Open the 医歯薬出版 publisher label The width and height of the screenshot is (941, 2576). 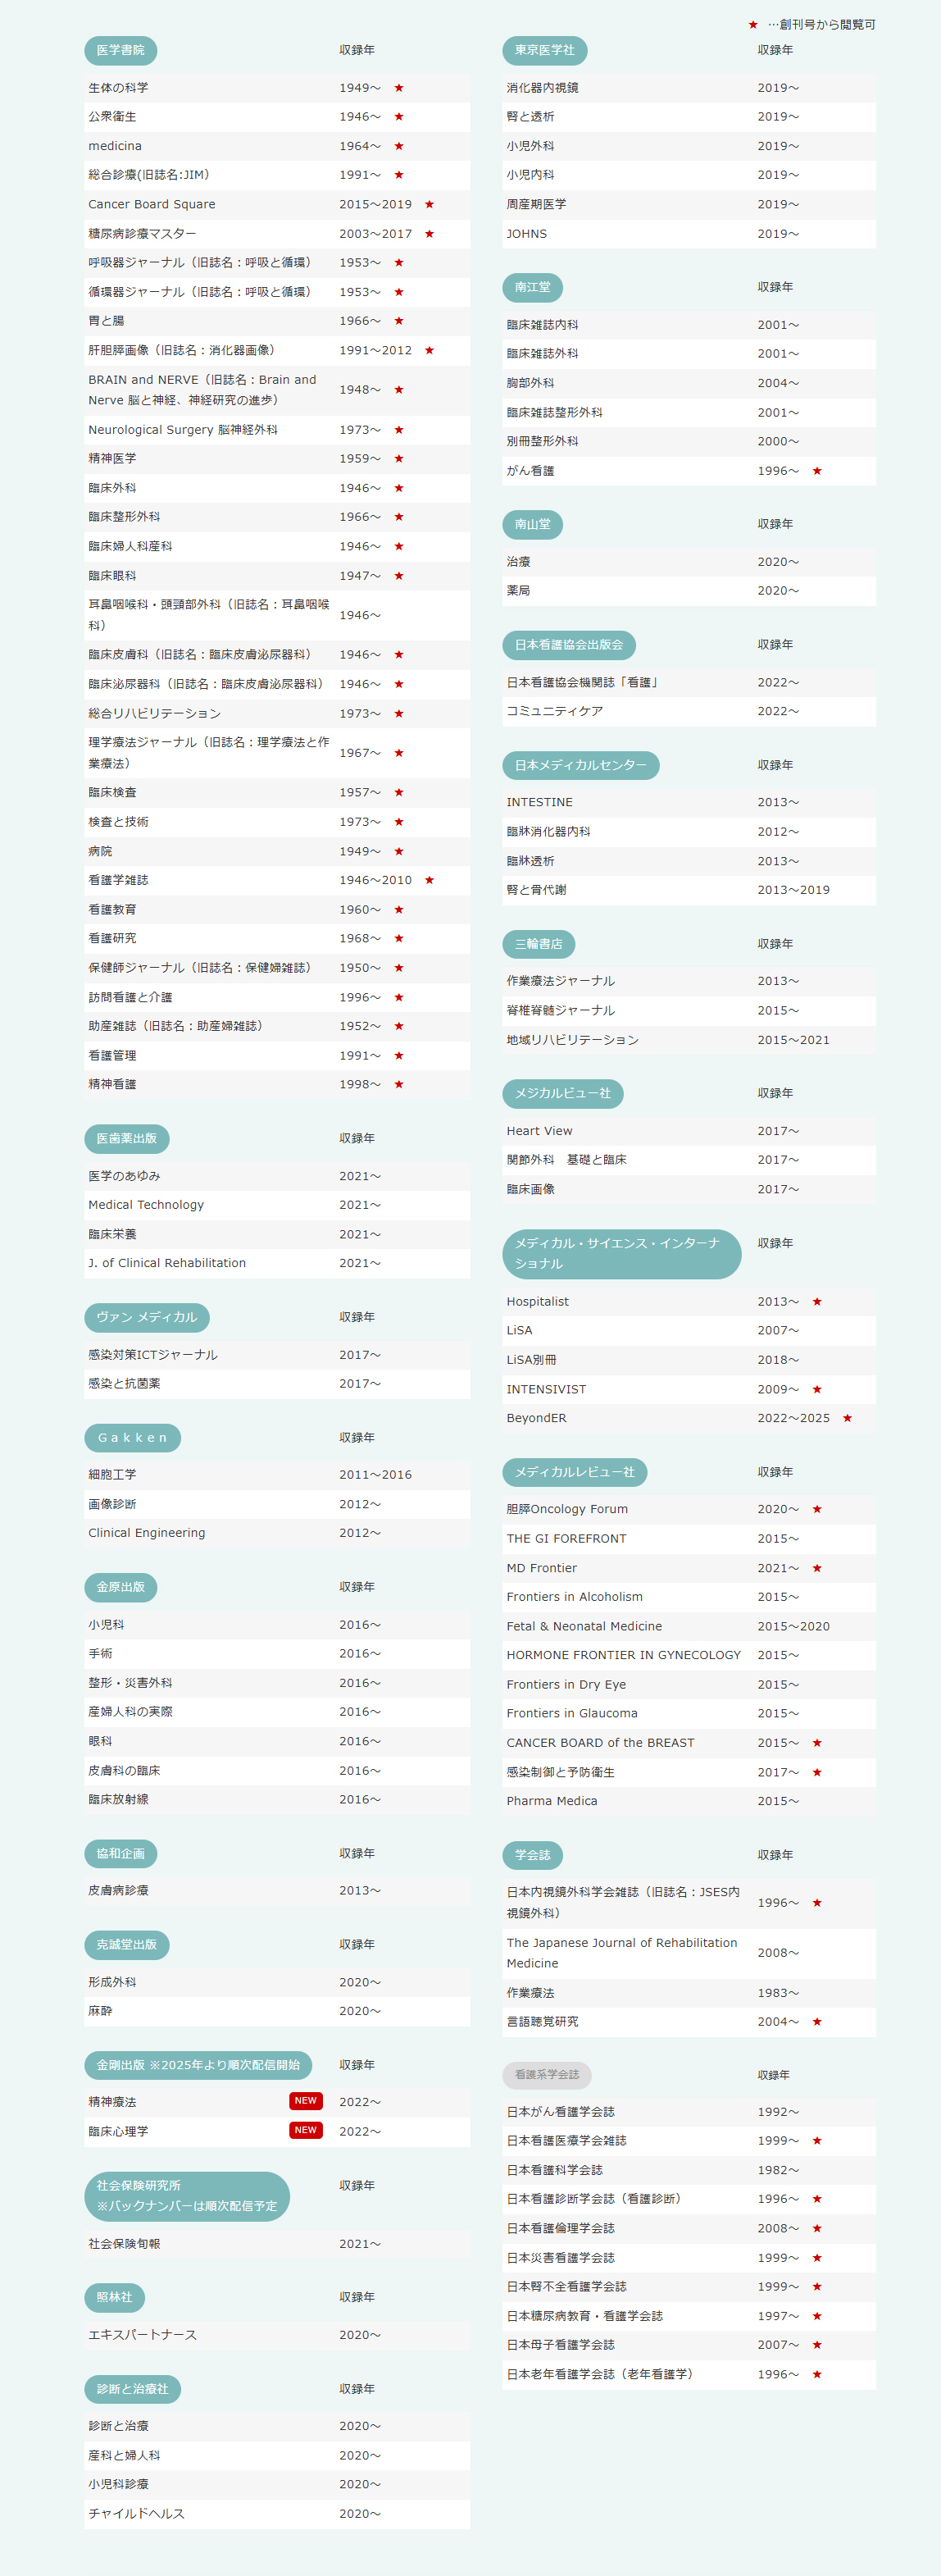(126, 1138)
